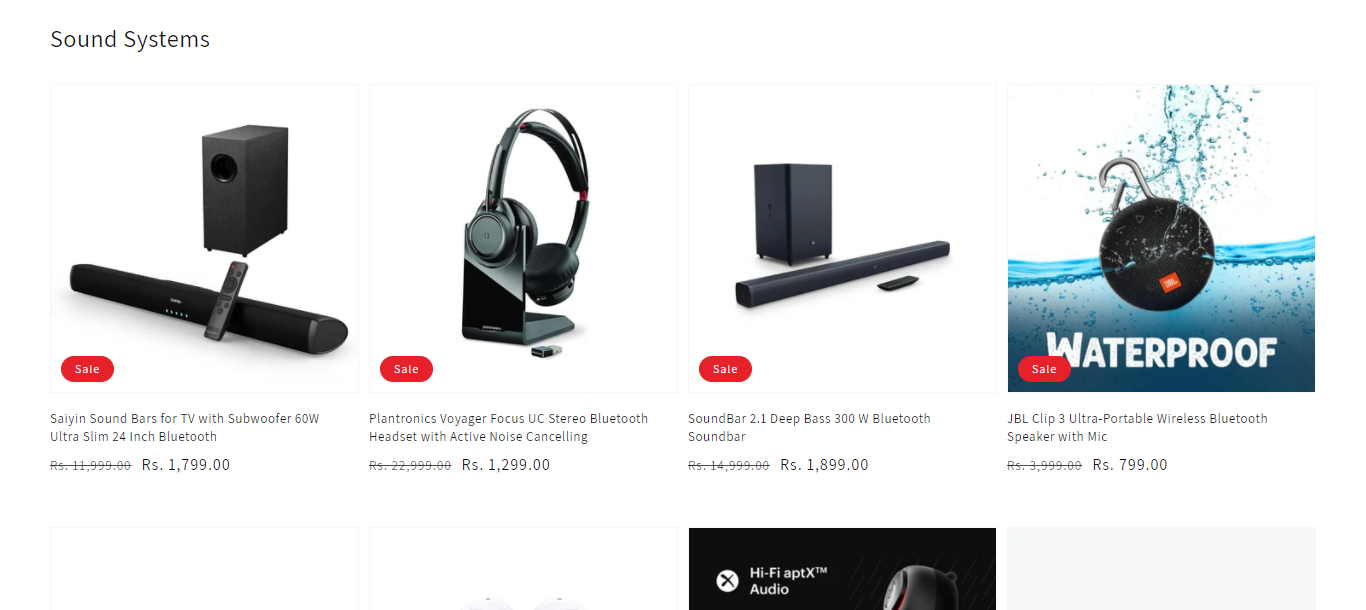Click the struck-through Rs. 22,999.00 original price

410,466
